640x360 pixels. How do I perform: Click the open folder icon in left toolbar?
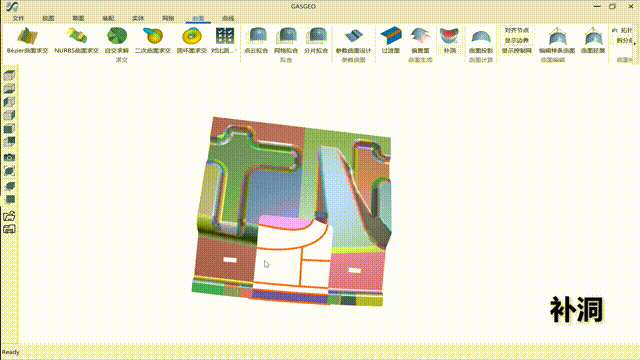9,216
